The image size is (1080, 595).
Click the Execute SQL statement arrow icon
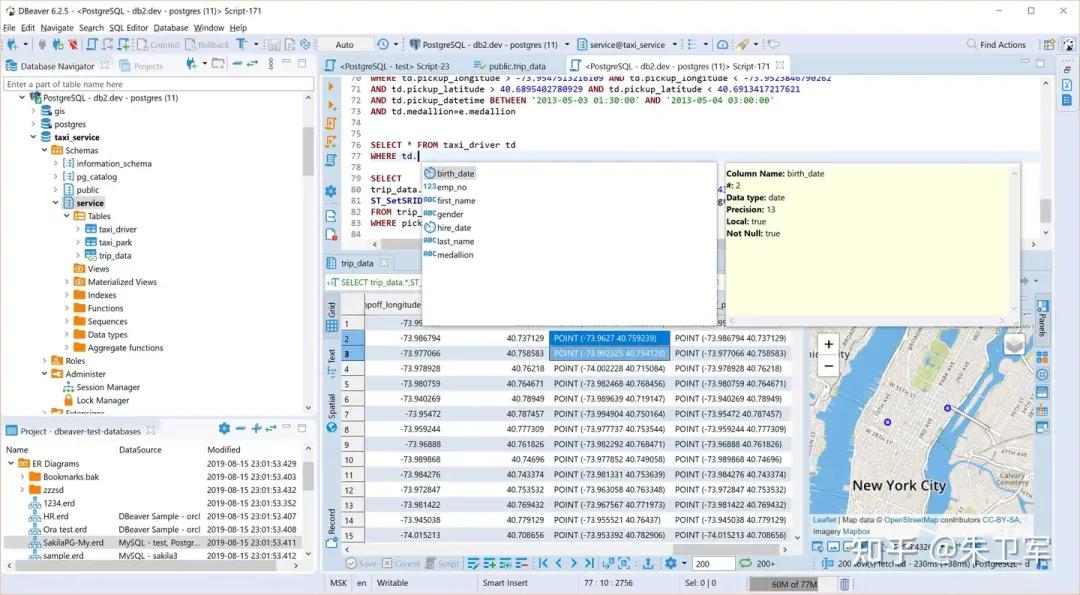[x=331, y=87]
